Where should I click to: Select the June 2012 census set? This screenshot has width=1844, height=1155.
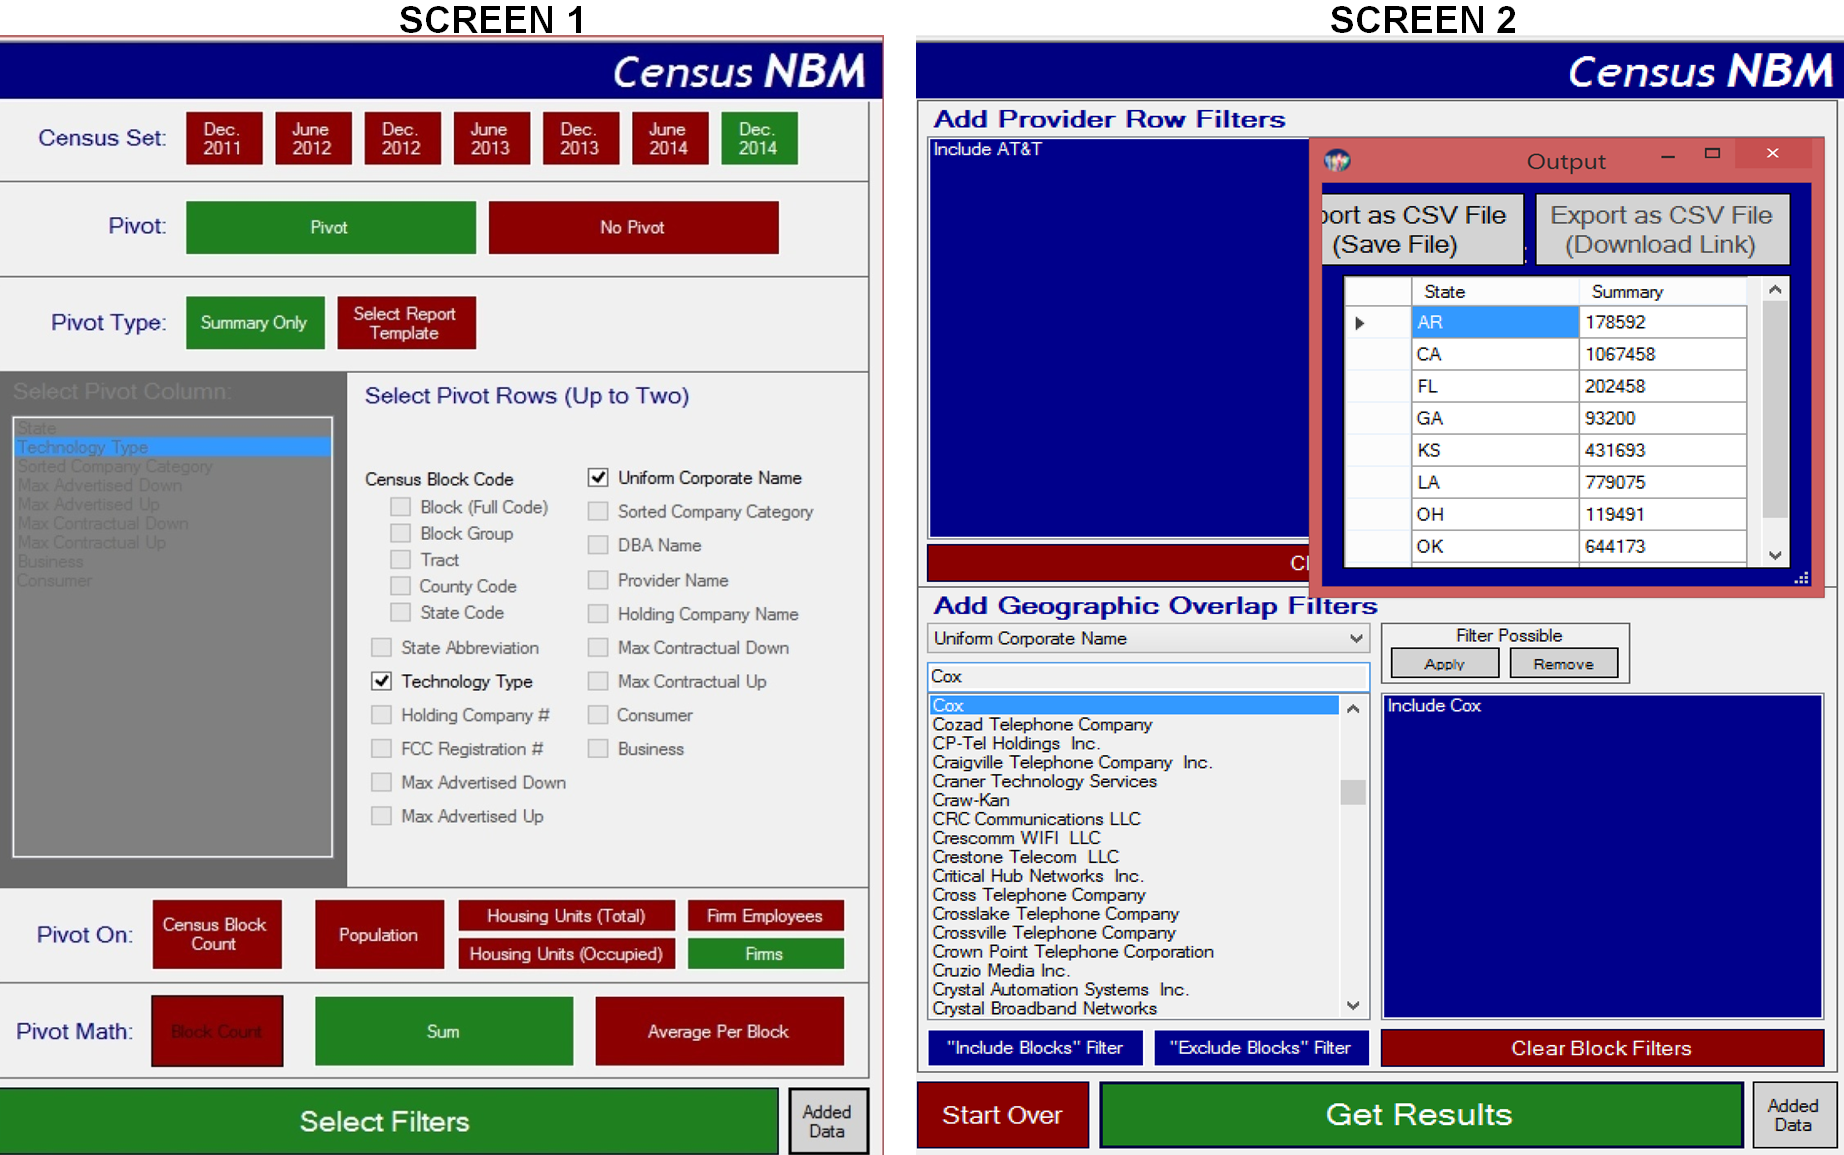313,138
